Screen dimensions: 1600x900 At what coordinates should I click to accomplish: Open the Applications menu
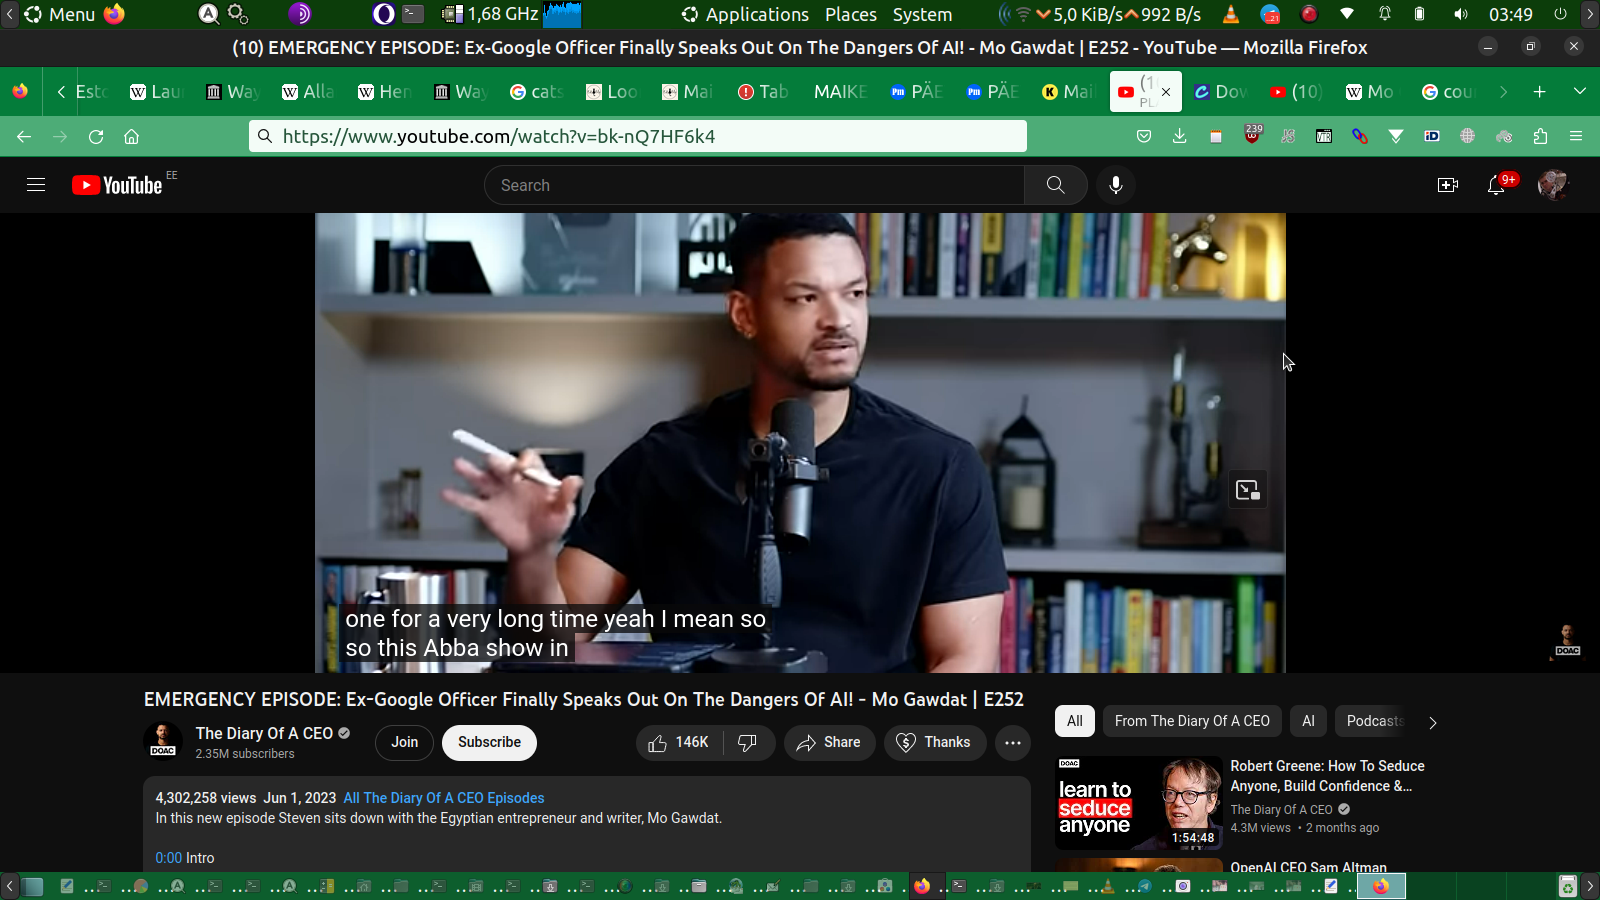[745, 14]
